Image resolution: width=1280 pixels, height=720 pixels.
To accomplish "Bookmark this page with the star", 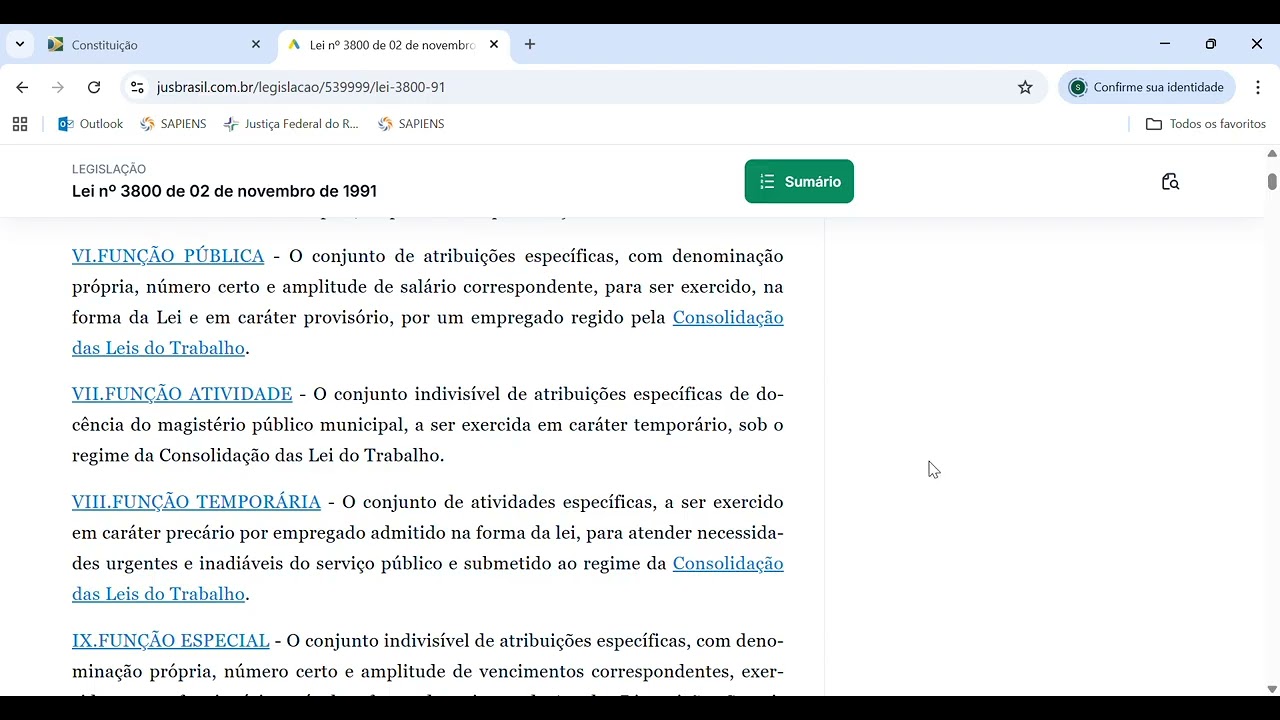I will point(1025,87).
